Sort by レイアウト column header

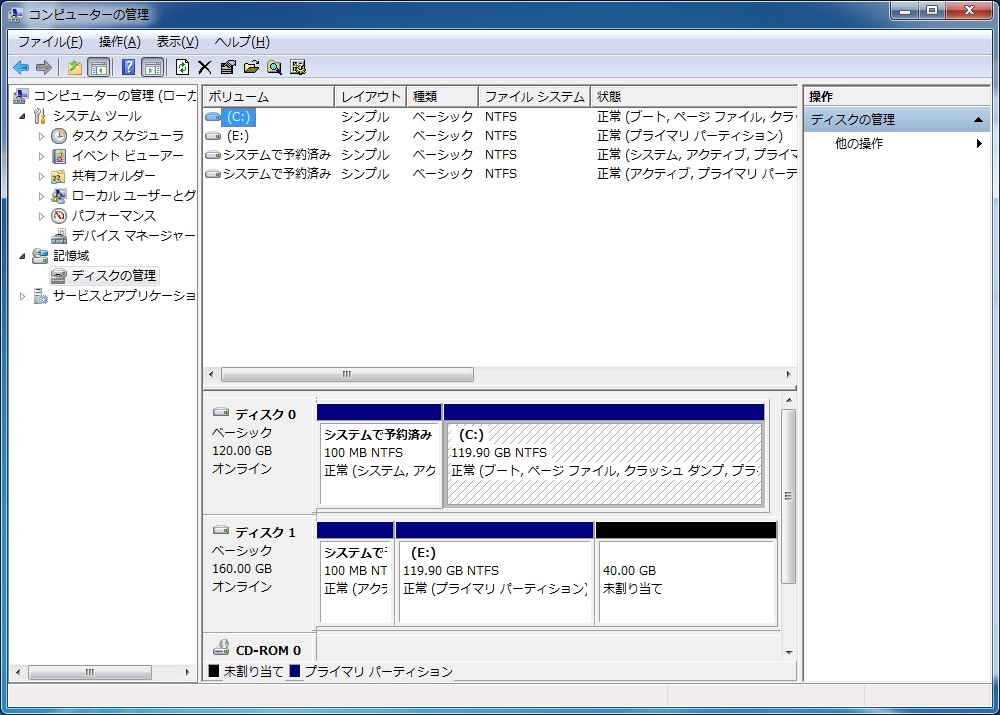tap(370, 96)
